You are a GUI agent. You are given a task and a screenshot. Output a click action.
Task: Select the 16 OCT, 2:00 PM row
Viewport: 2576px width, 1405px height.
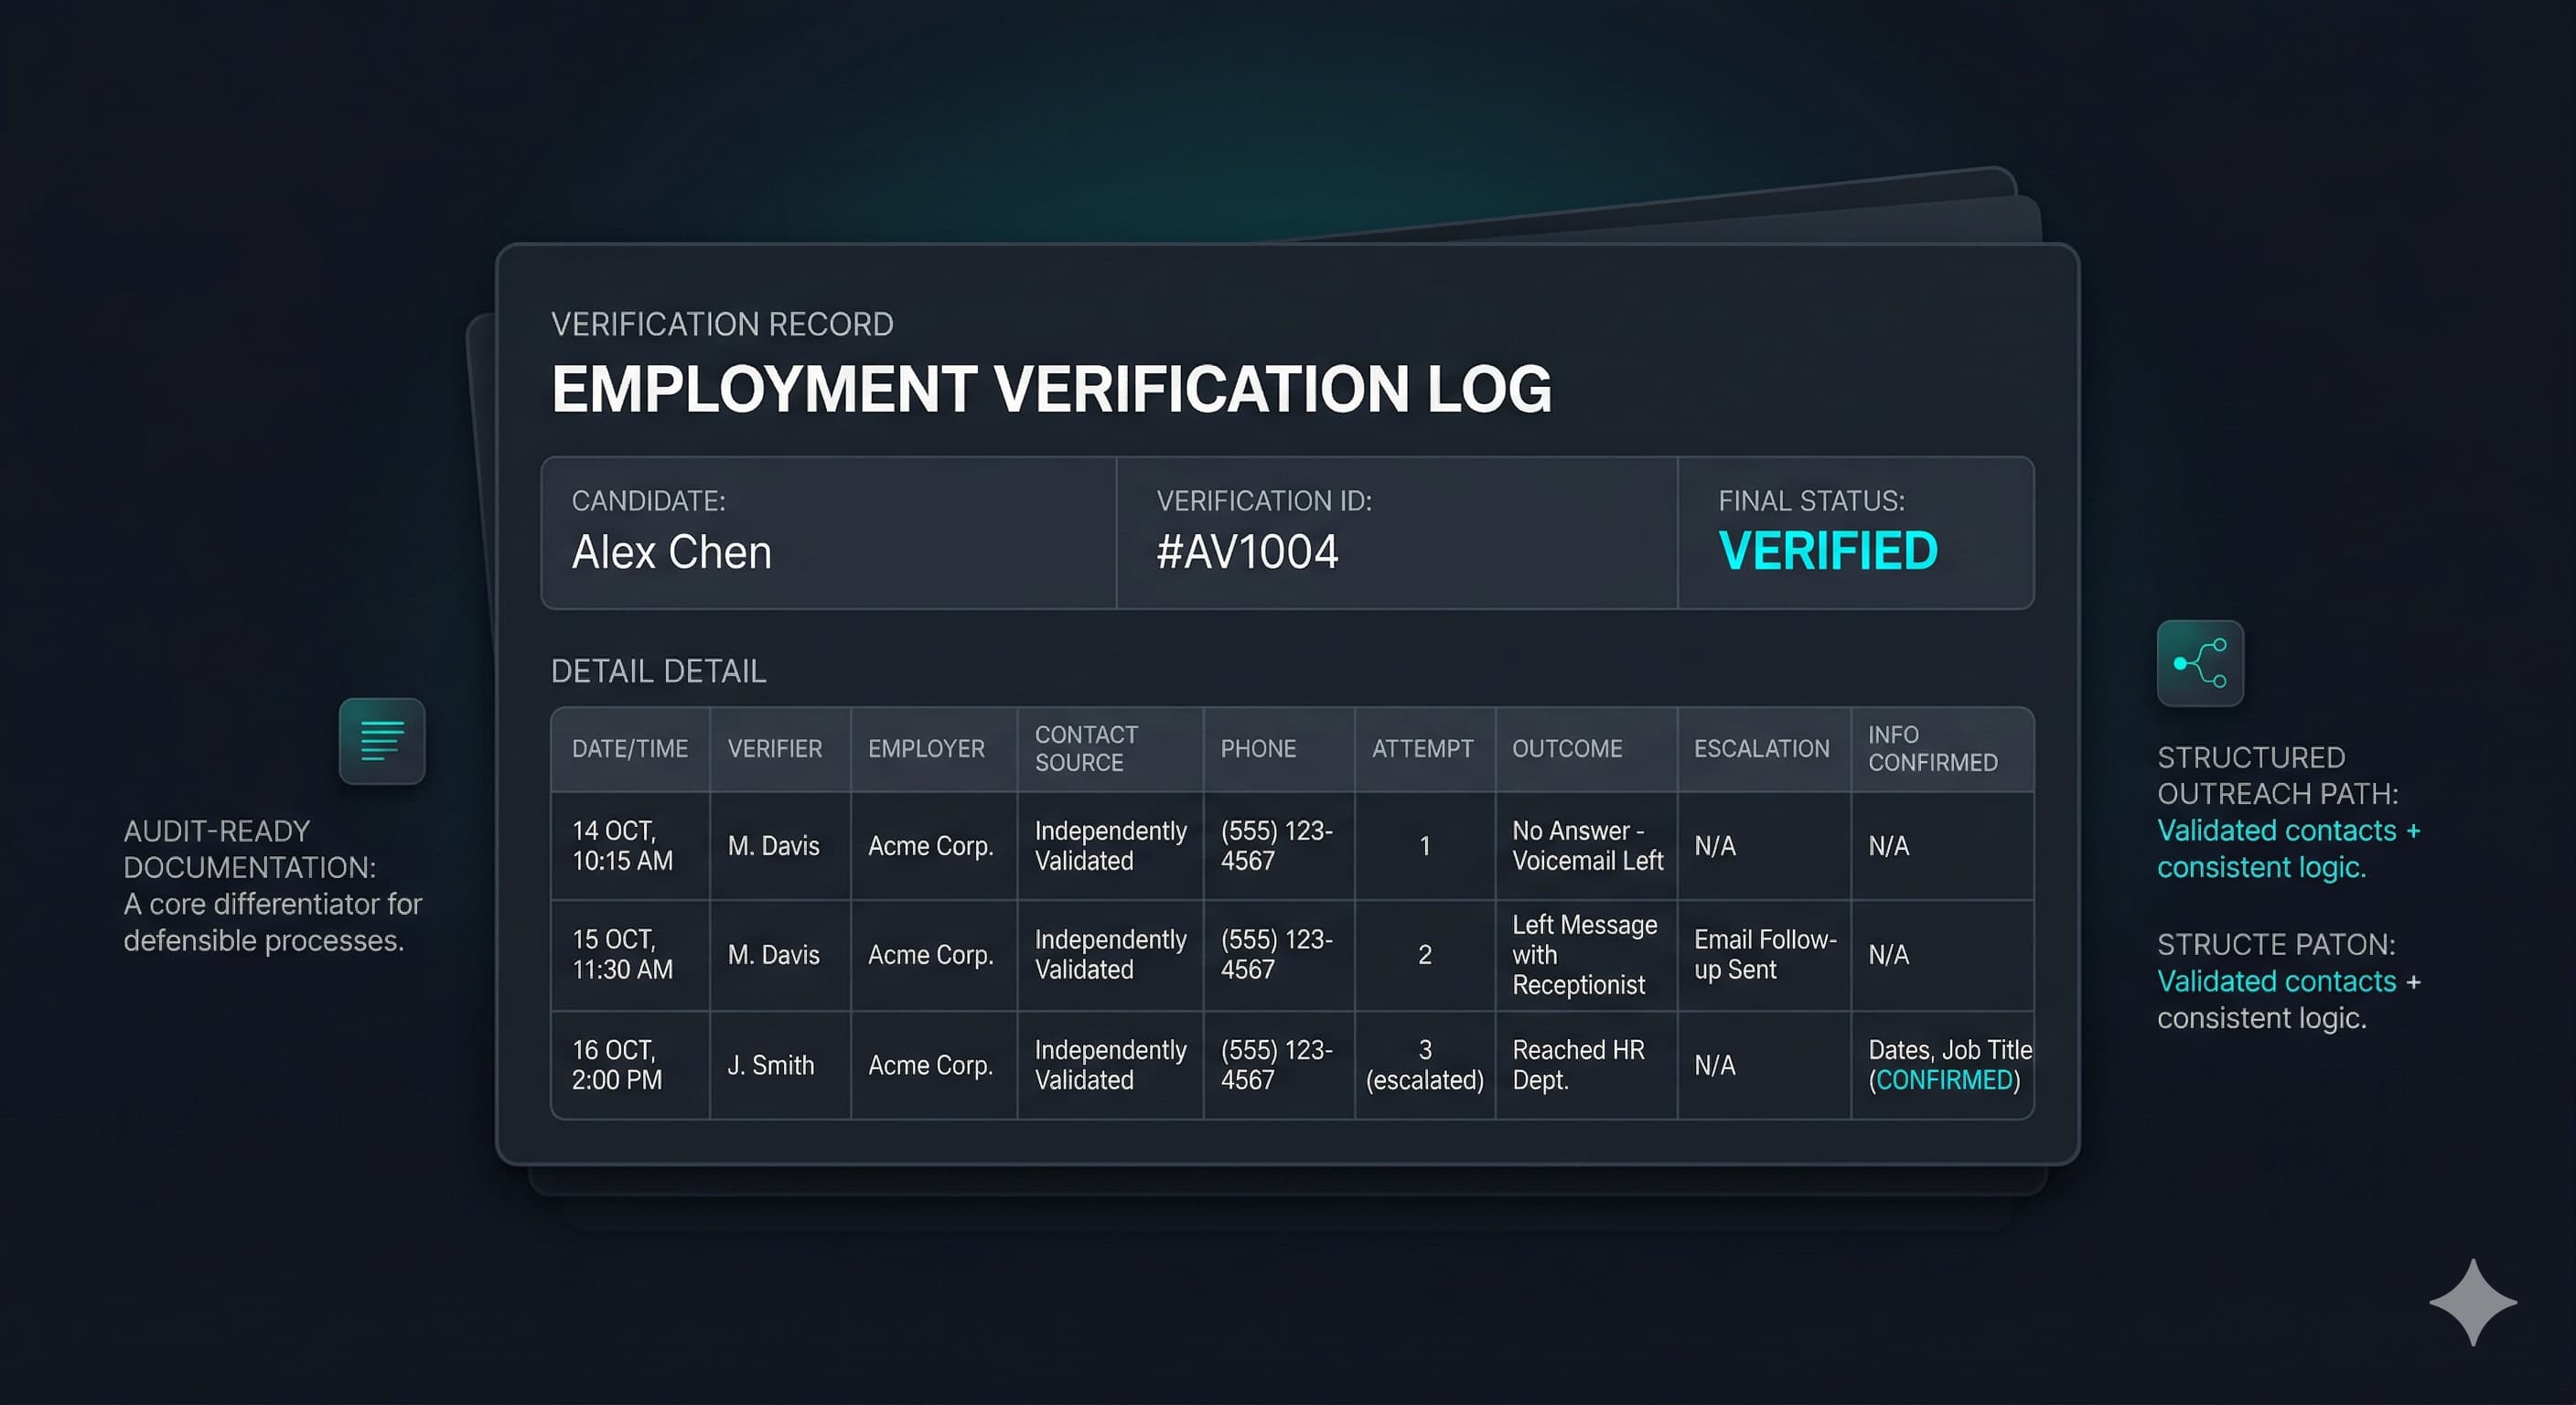(616, 1065)
